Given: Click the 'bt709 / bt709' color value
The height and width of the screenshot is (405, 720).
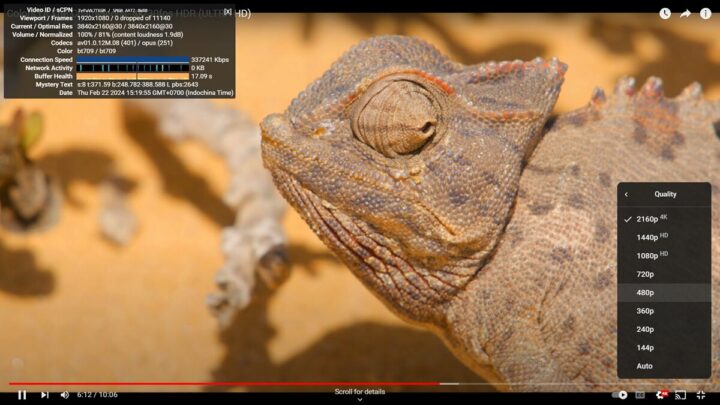Looking at the screenshot, I should 96,51.
